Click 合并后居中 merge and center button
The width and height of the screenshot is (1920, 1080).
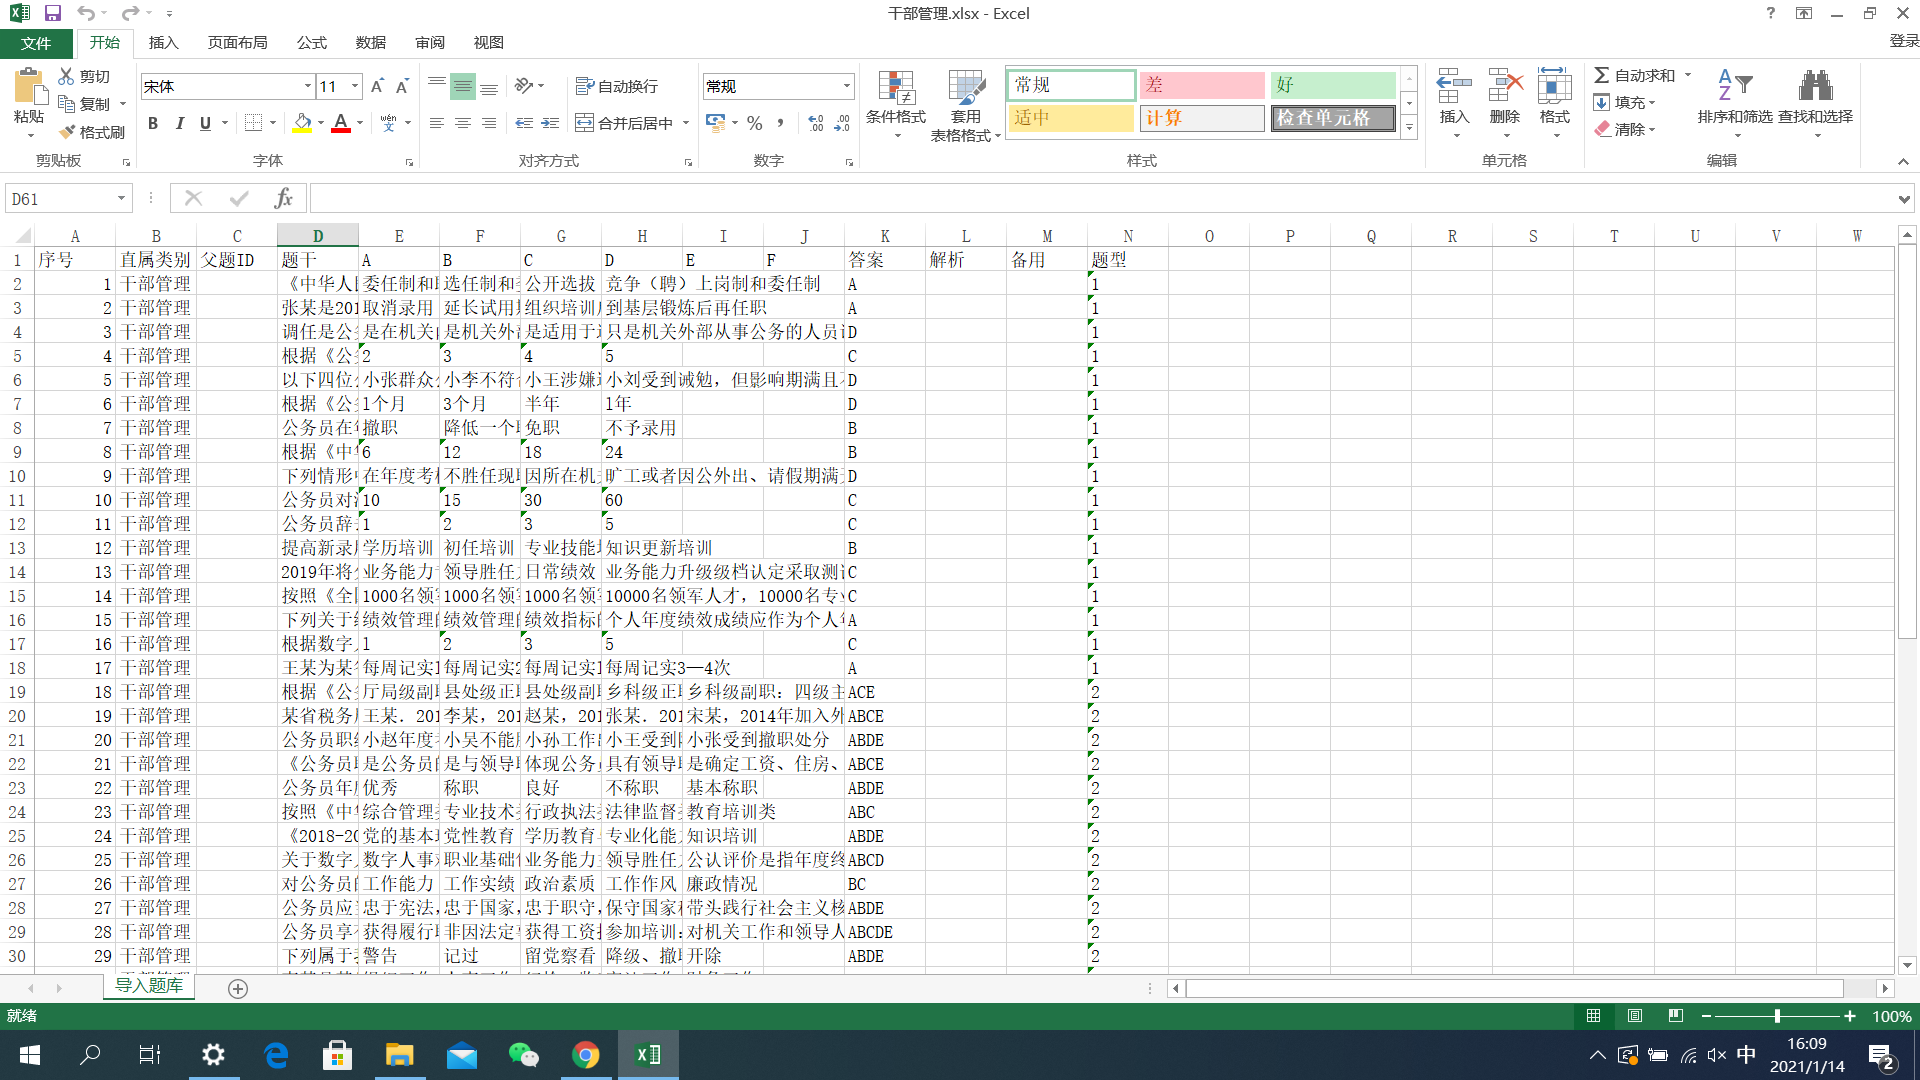click(x=625, y=123)
